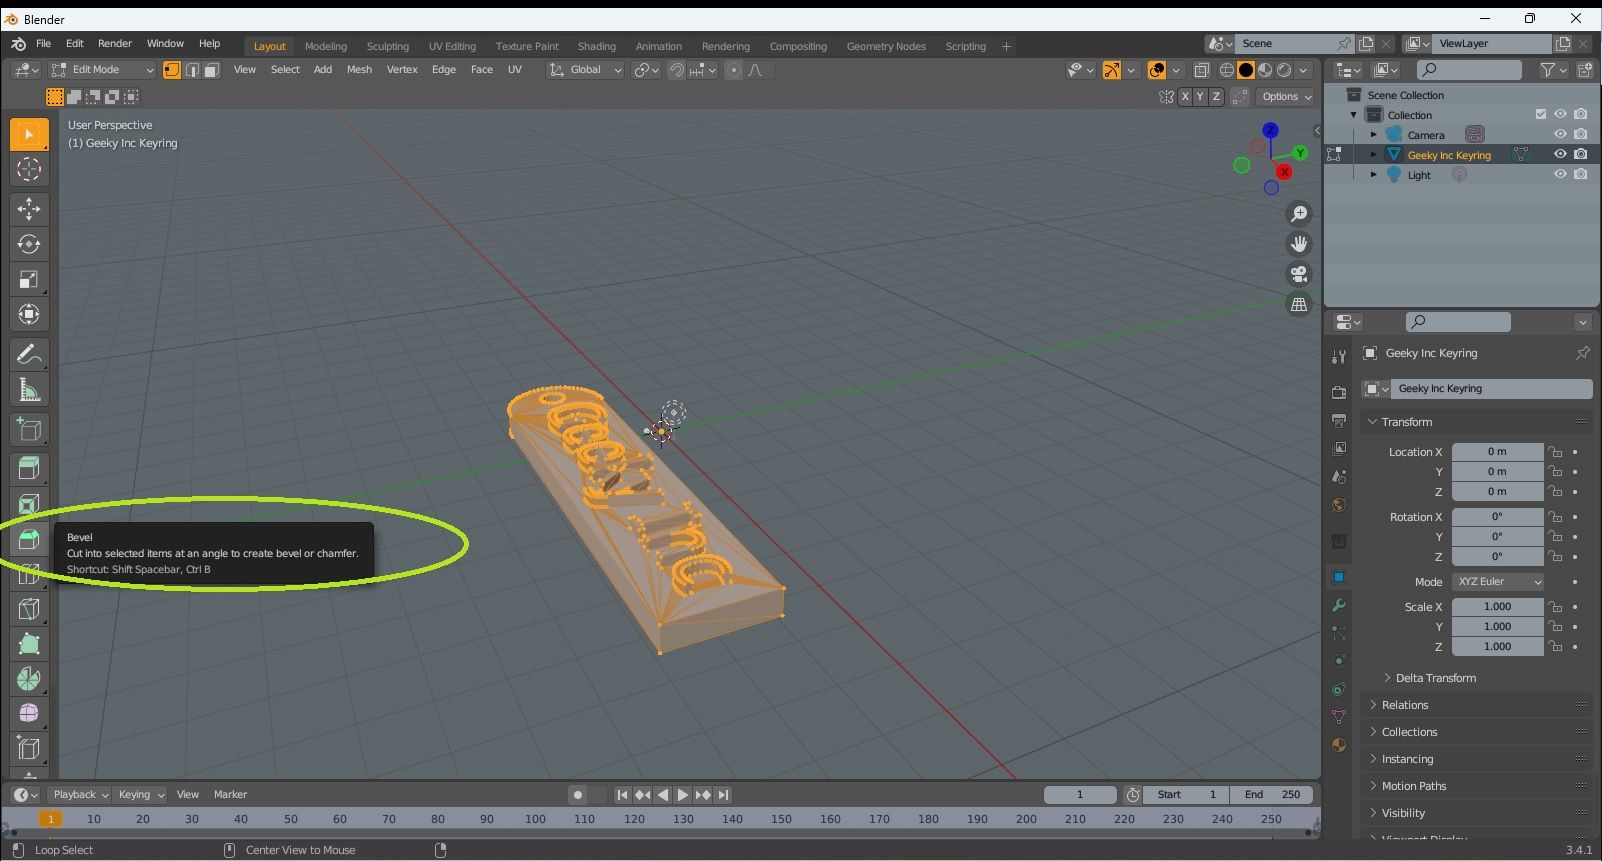The image size is (1602, 861).
Task: Toggle the camera view icon
Action: click(x=1299, y=274)
